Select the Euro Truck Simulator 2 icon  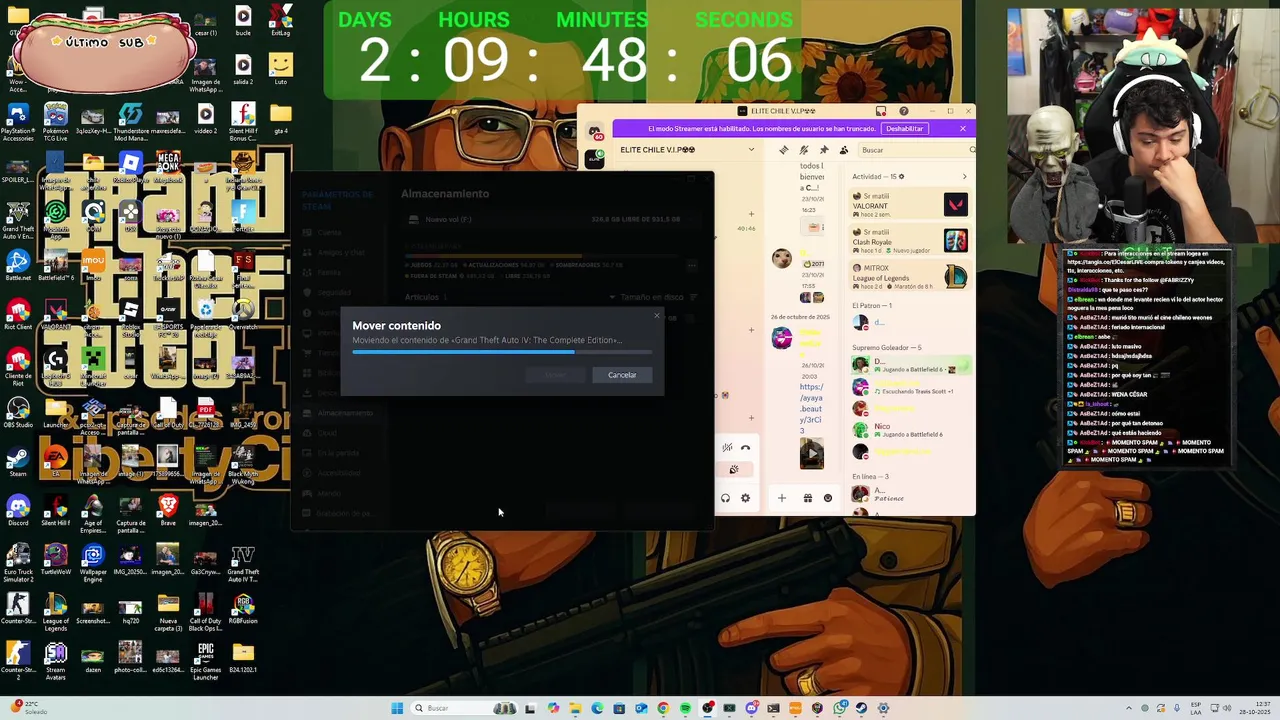[x=17, y=563]
